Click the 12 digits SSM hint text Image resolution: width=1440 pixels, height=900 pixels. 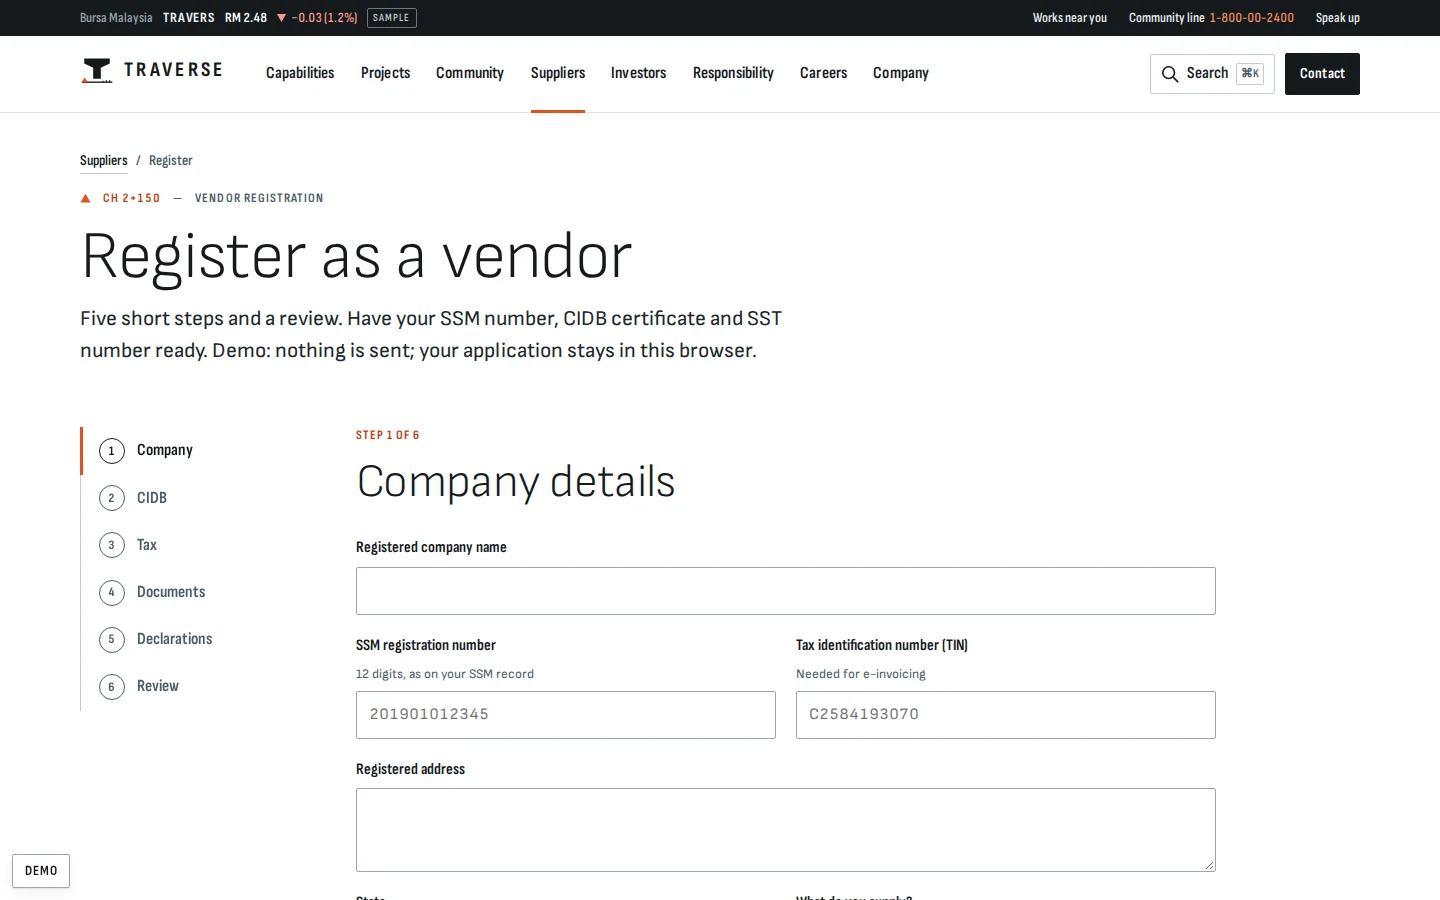point(445,674)
